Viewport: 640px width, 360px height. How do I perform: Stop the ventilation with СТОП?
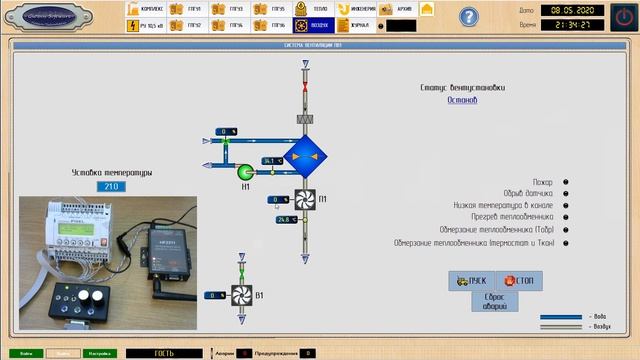coord(519,281)
